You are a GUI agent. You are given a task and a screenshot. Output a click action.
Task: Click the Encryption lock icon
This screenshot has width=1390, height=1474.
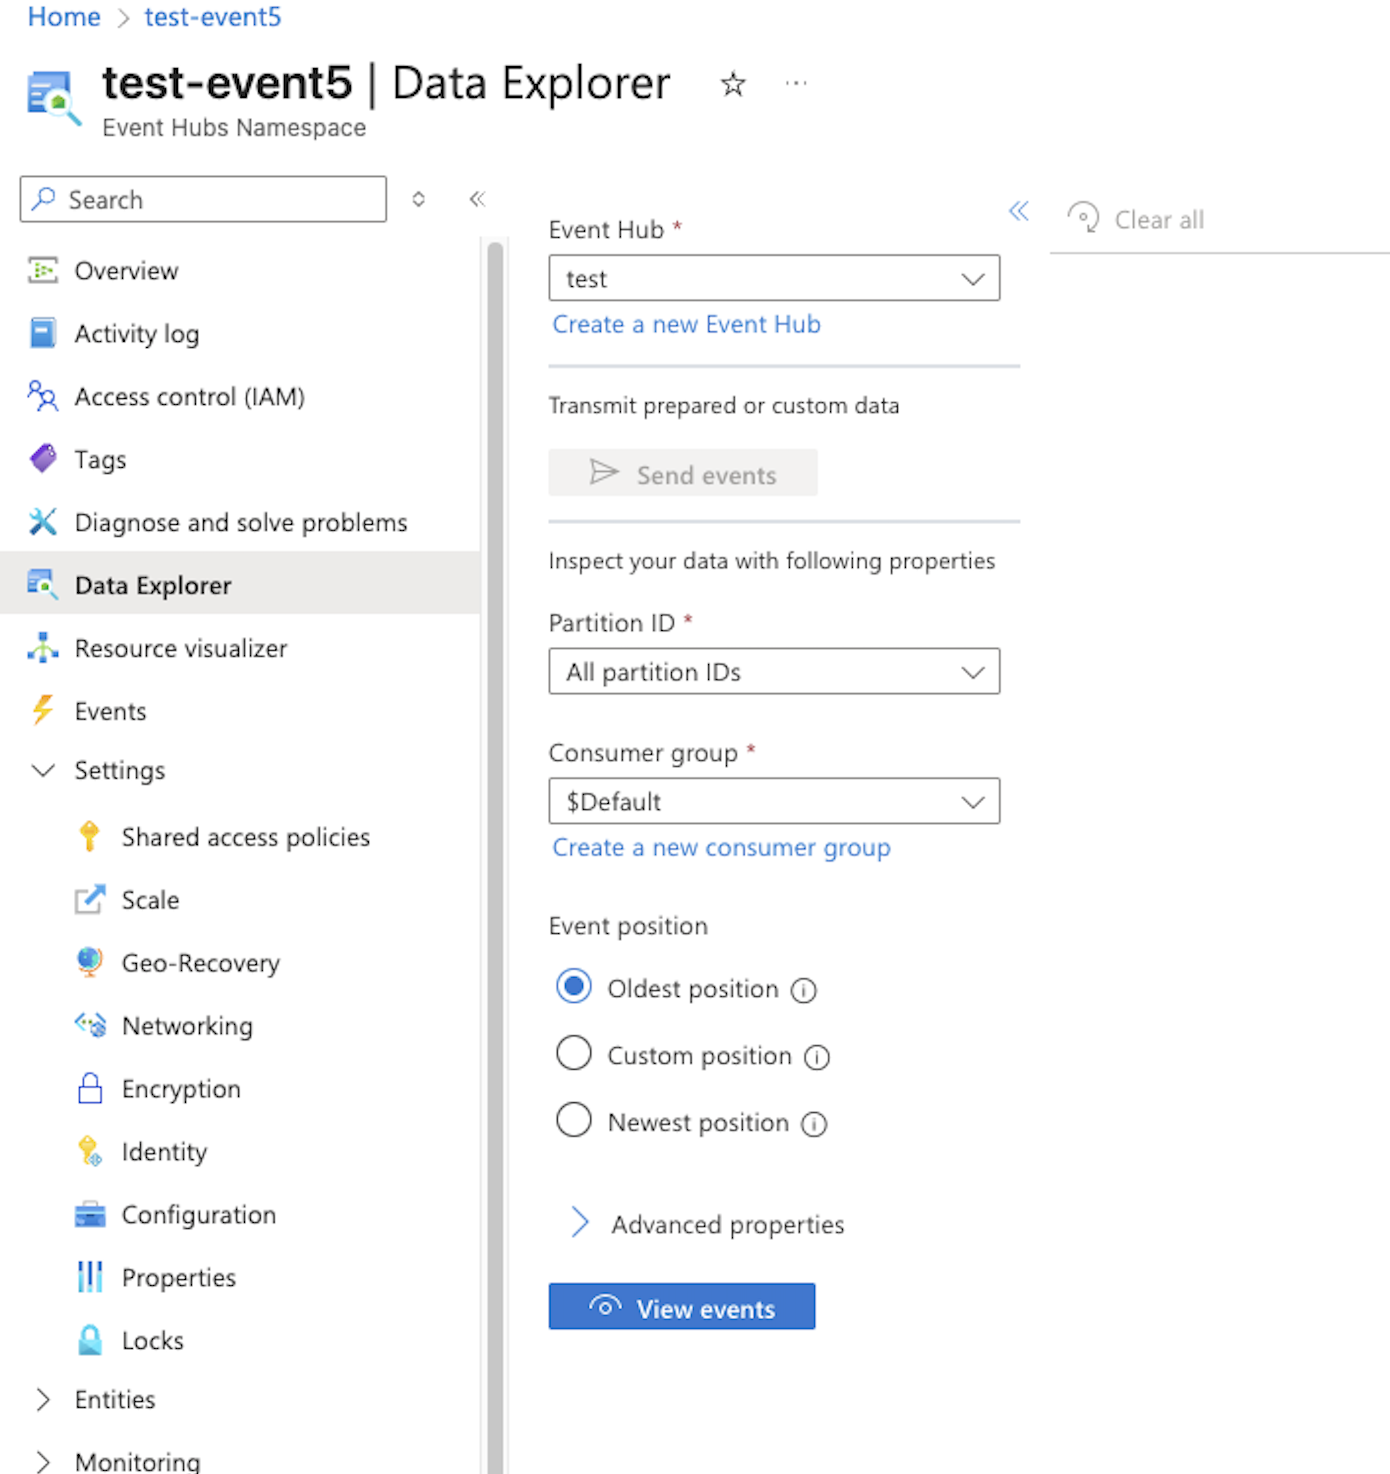(x=90, y=1088)
